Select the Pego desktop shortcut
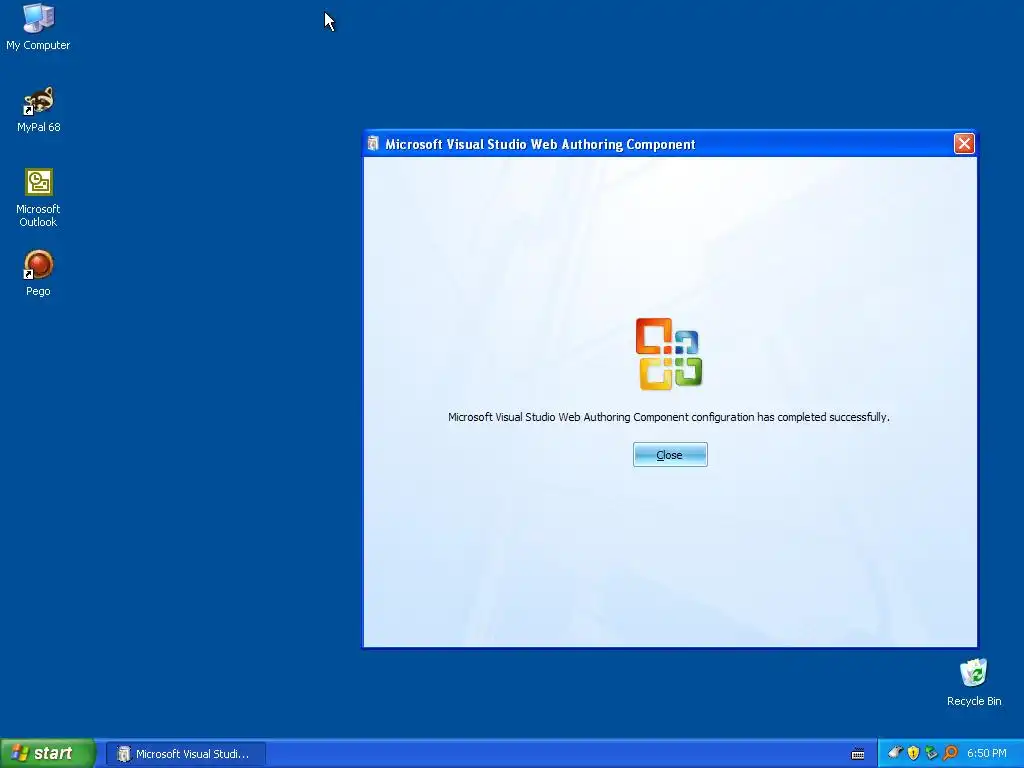Viewport: 1024px width, 768px height. pyautogui.click(x=38, y=273)
